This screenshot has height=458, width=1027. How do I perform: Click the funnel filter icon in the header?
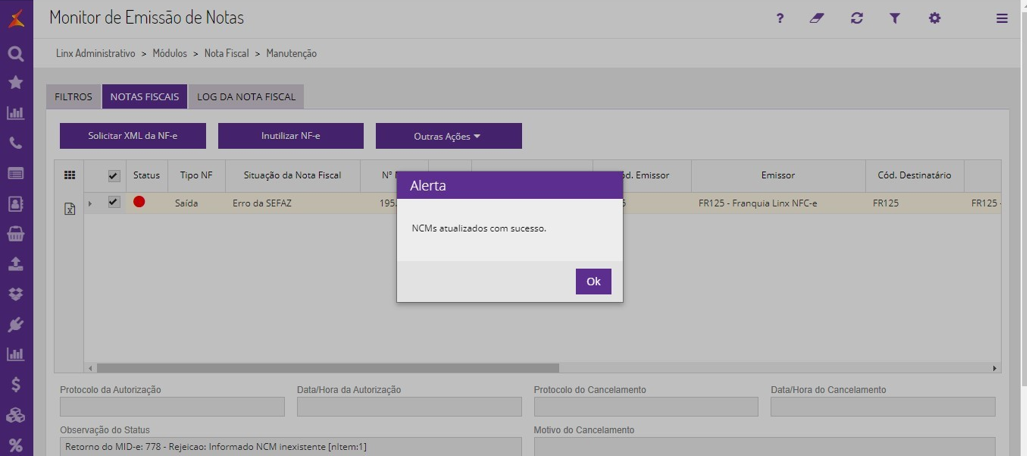tap(895, 18)
